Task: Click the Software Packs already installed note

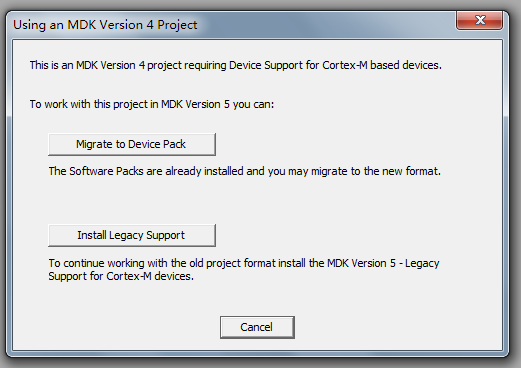Action: (245, 171)
